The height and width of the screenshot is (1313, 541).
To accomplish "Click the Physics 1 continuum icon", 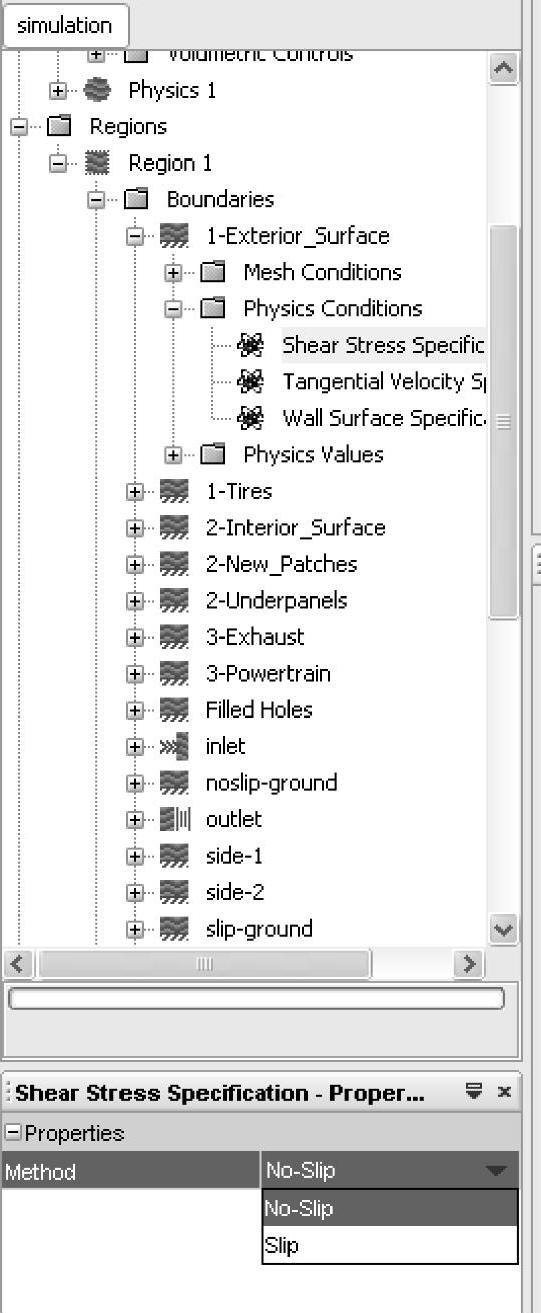I will [97, 90].
